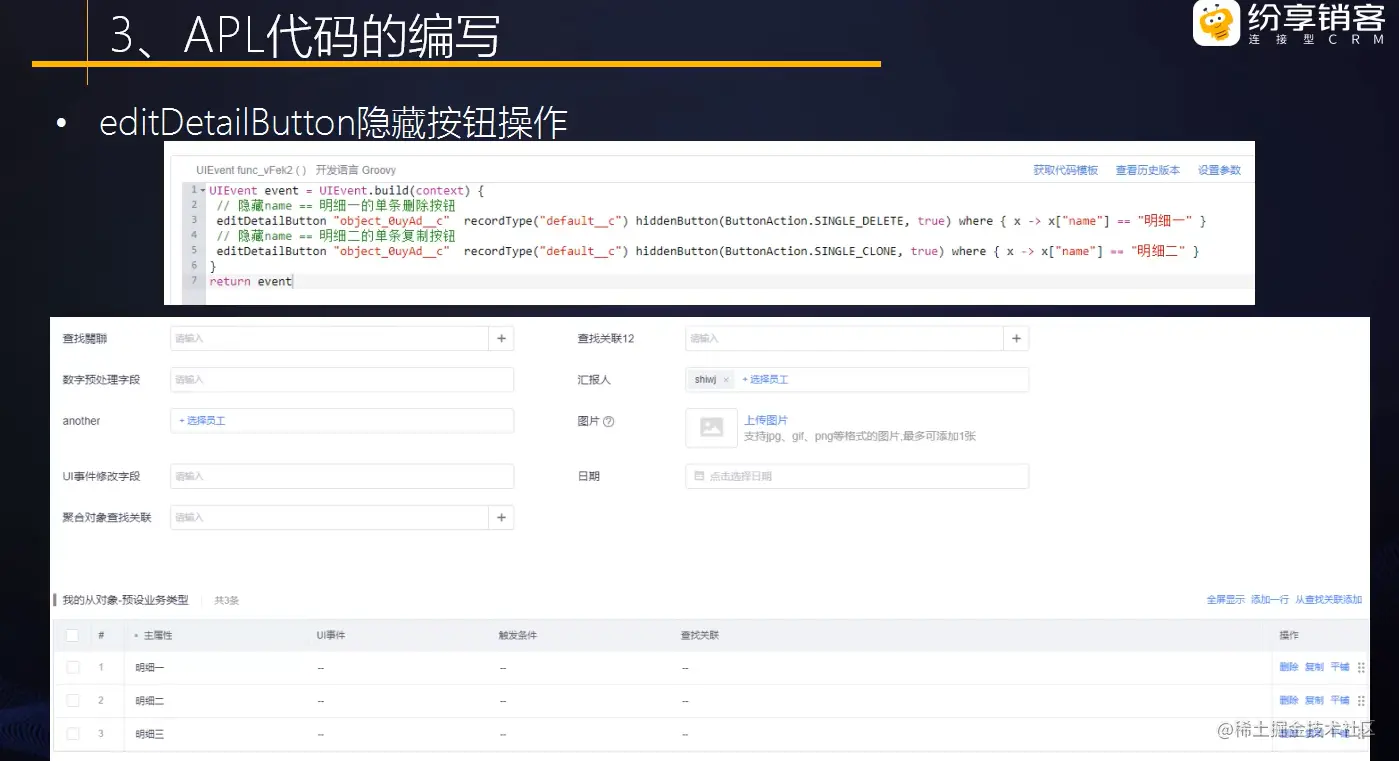The height and width of the screenshot is (761, 1399).
Task: Click the plus icon beside the 查找关联 field
Action: (501, 339)
